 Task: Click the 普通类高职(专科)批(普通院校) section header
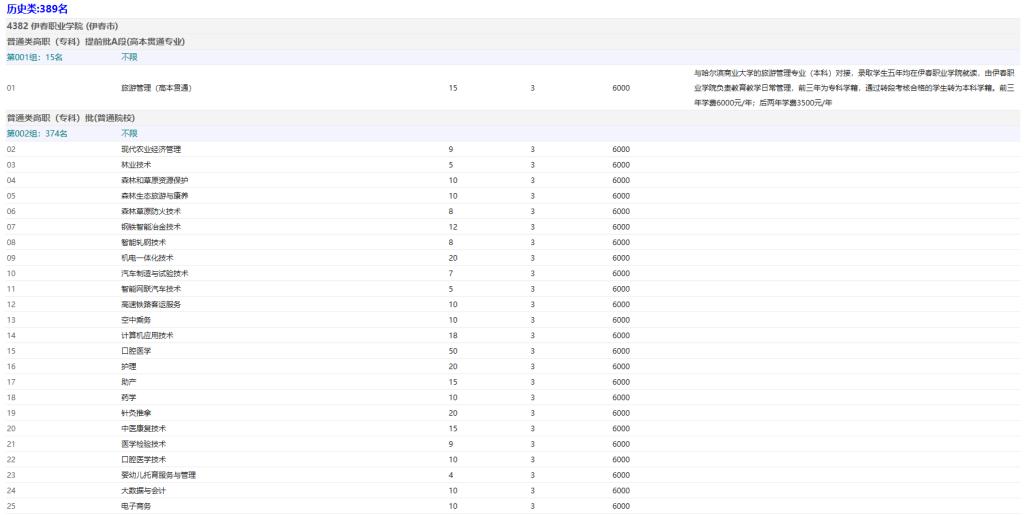tap(70, 118)
